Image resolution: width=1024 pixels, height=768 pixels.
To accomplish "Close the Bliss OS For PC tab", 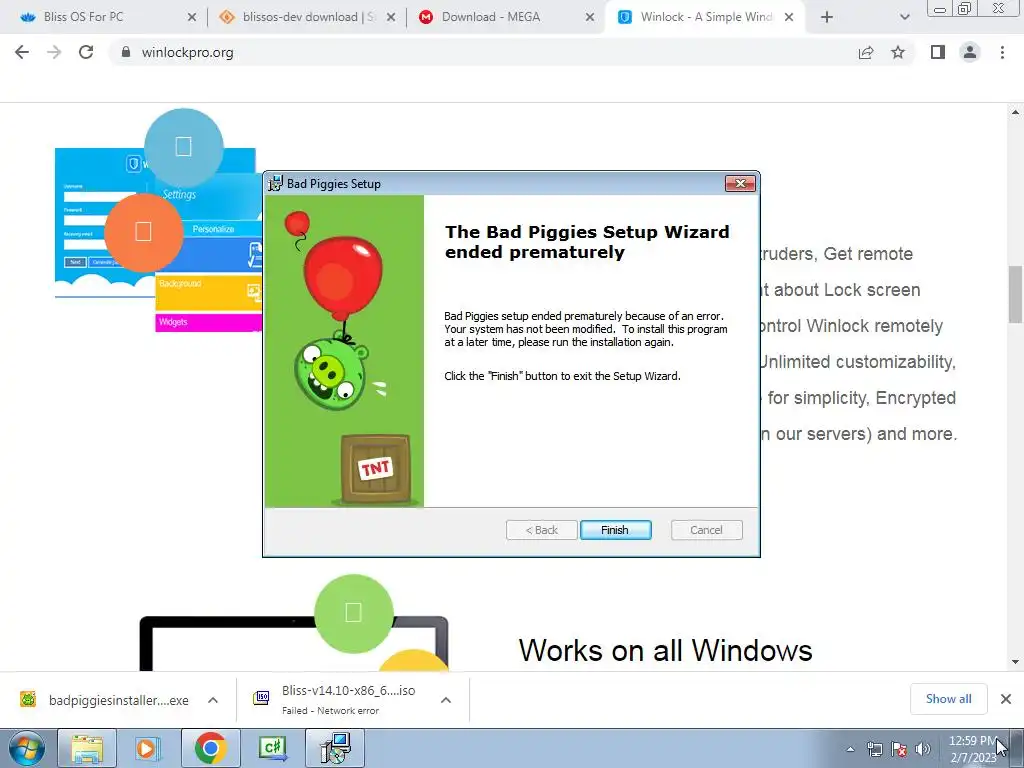I will (x=191, y=17).
